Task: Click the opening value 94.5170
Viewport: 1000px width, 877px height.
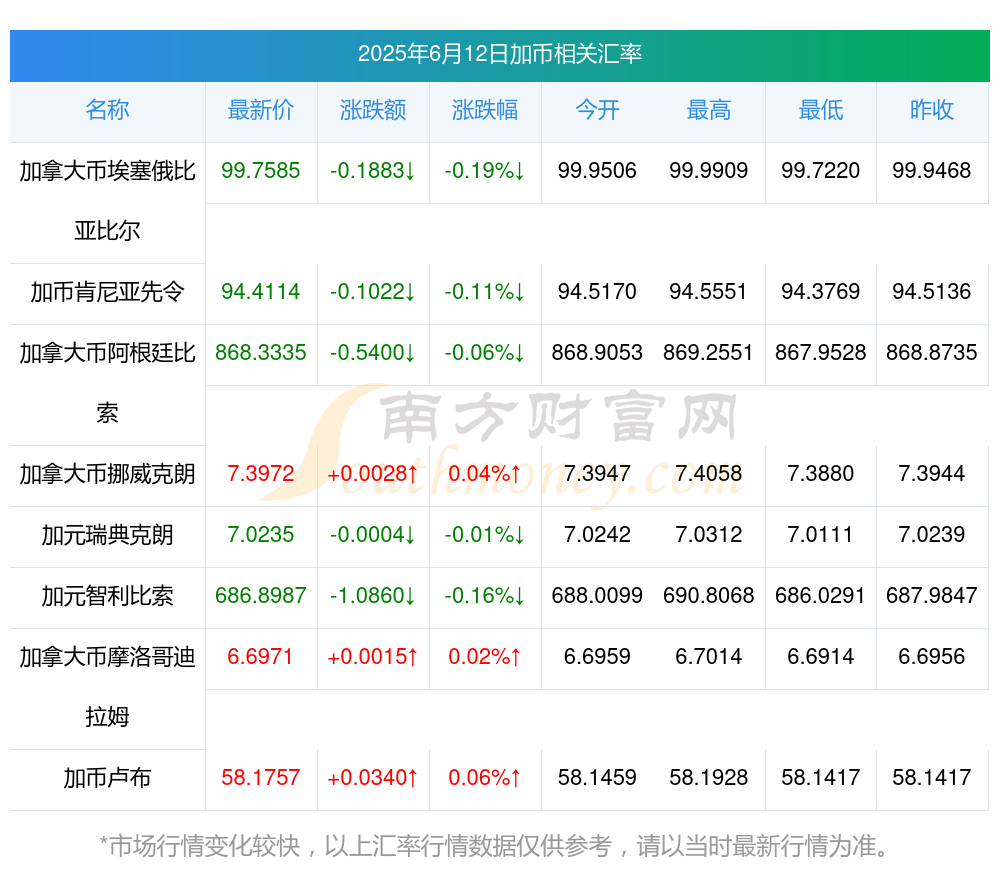Action: pos(597,292)
